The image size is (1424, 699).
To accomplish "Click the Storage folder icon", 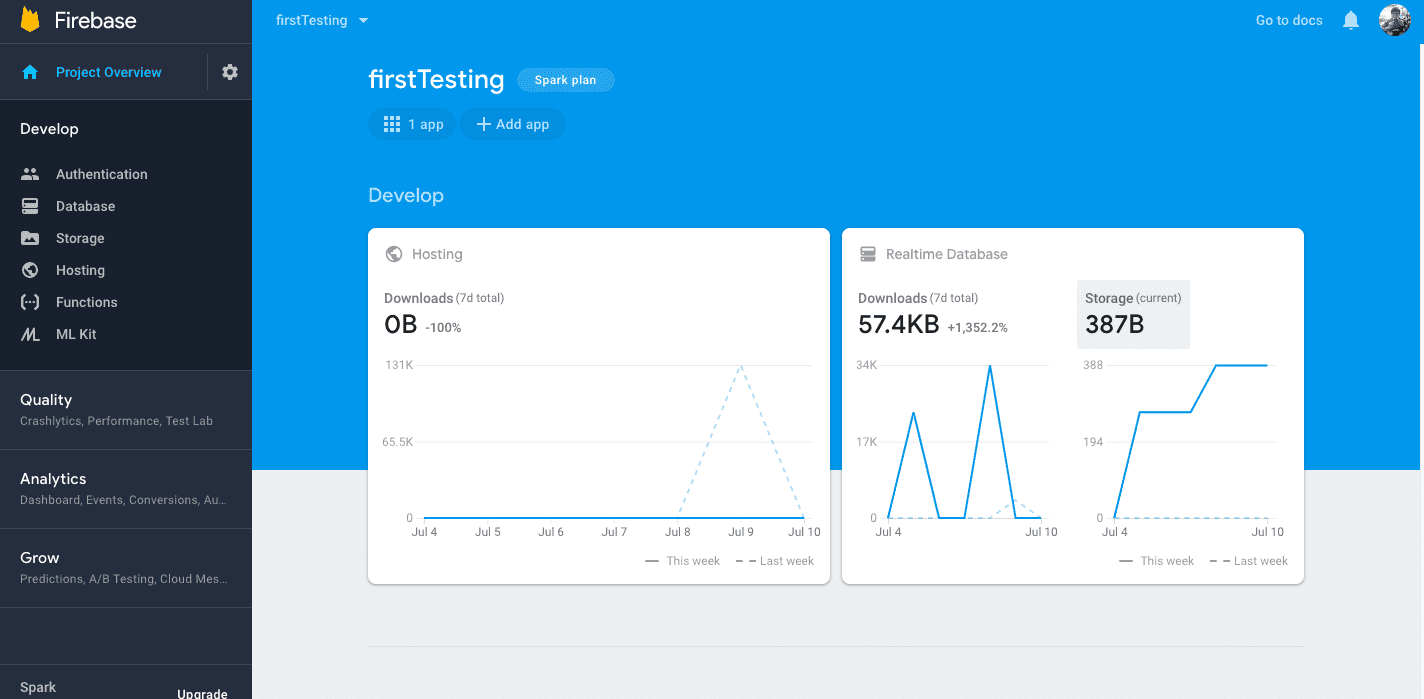I will [30, 238].
